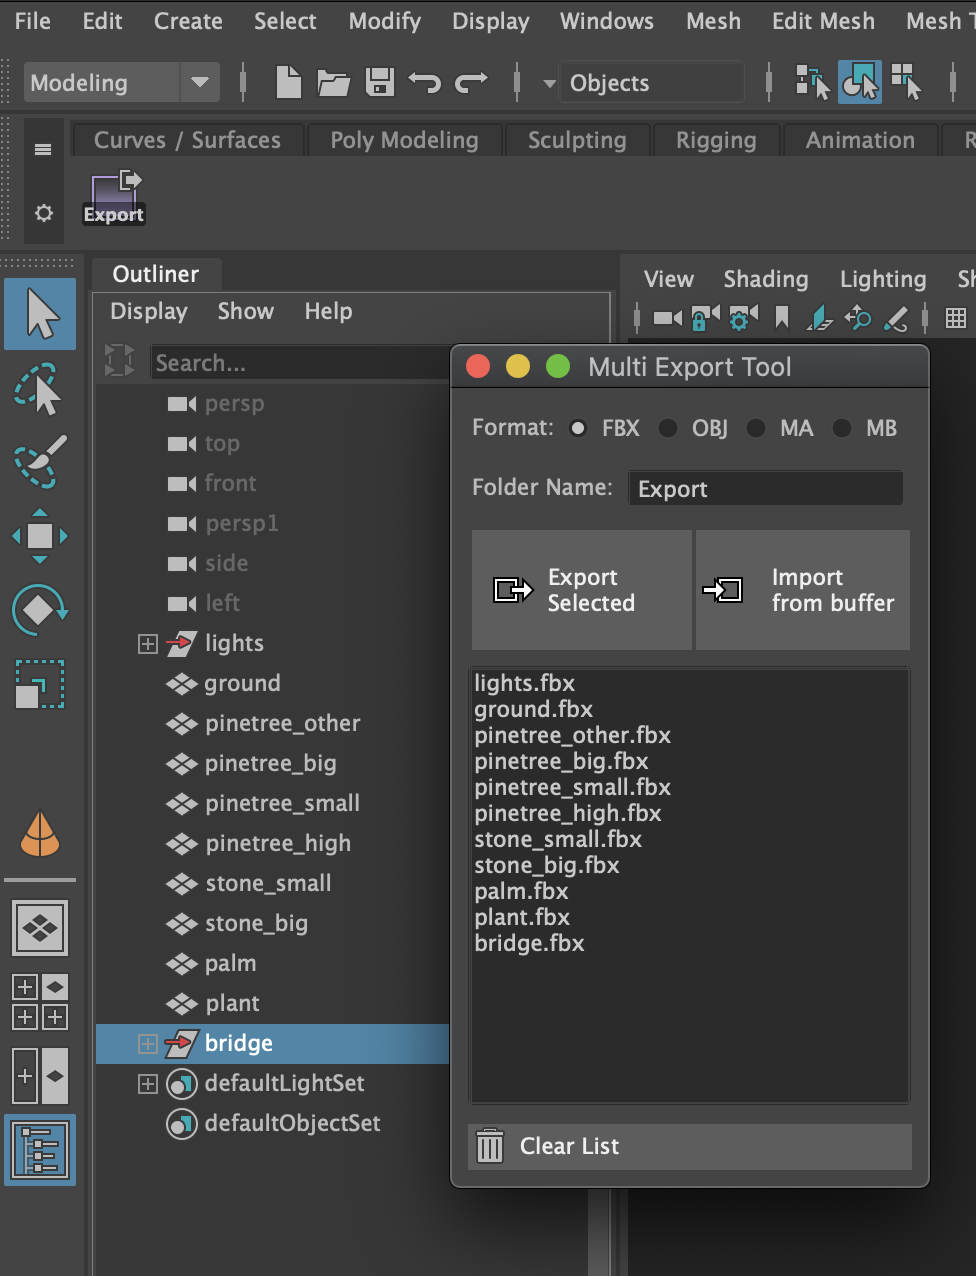The height and width of the screenshot is (1276, 976).
Task: Activate the Move tool
Action: pyautogui.click(x=40, y=536)
